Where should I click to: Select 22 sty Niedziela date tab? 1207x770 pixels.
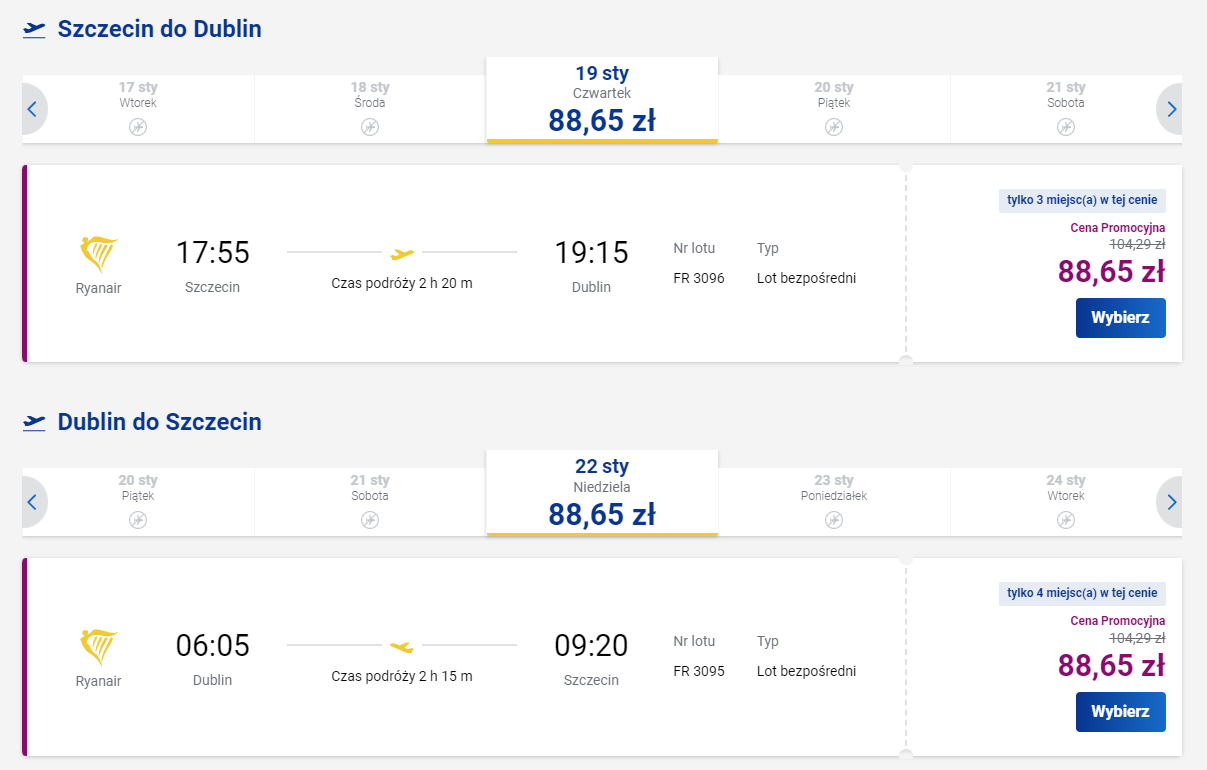602,493
